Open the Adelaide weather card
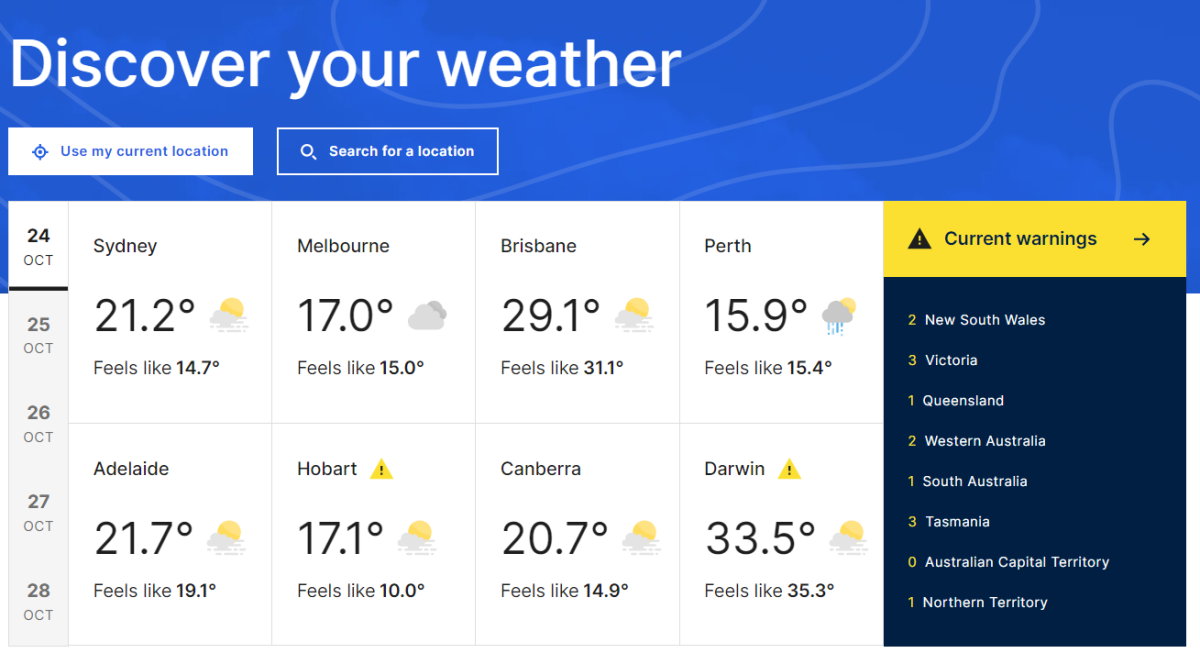This screenshot has width=1200, height=653. click(x=170, y=534)
